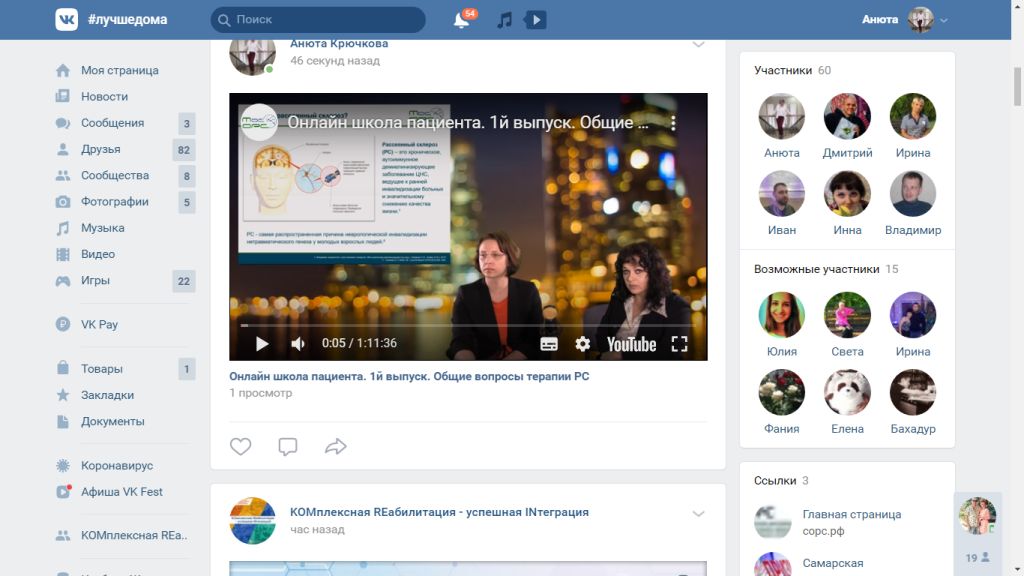Image resolution: width=1024 pixels, height=576 pixels.
Task: Share the video post via arrow icon
Action: pyautogui.click(x=336, y=446)
